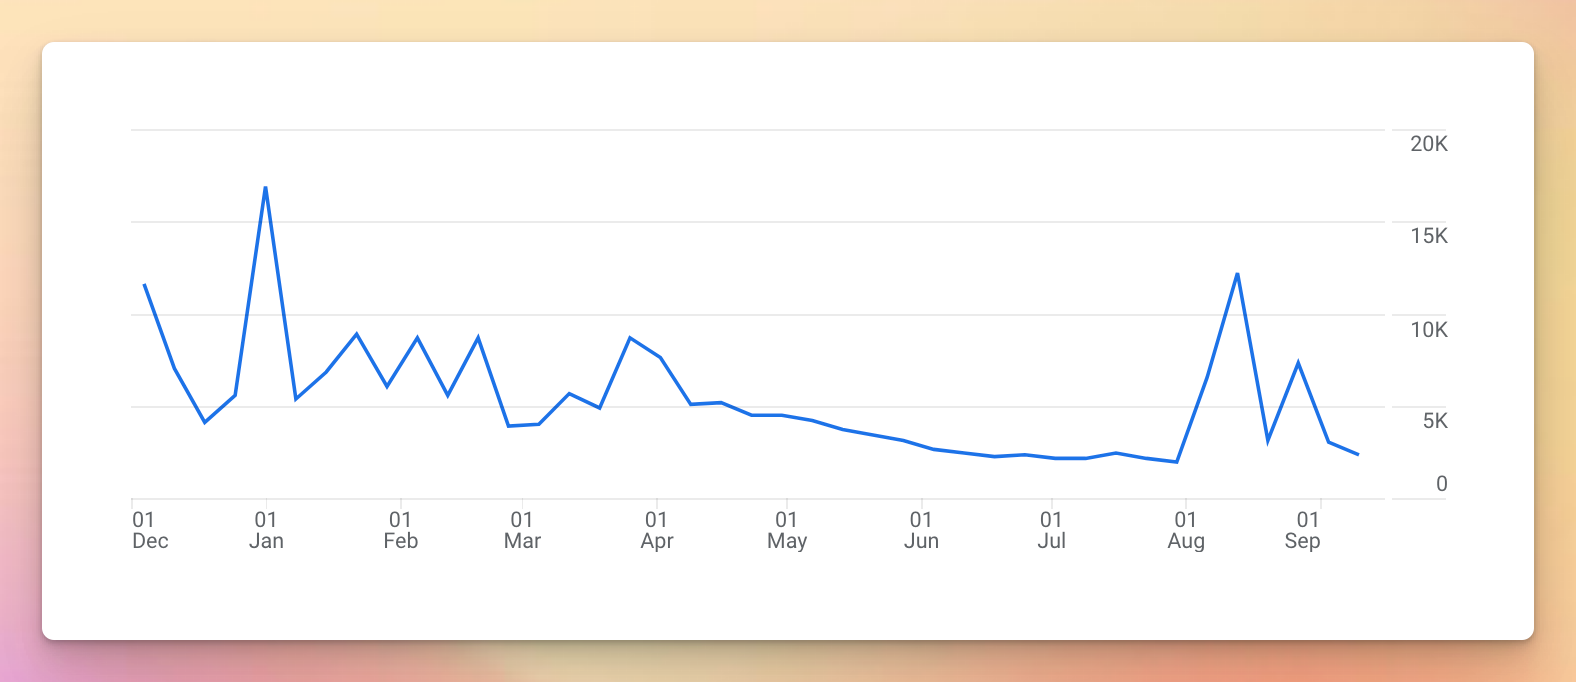This screenshot has width=1576, height=682.
Task: Click the 10K y-axis label
Action: pyautogui.click(x=1429, y=330)
